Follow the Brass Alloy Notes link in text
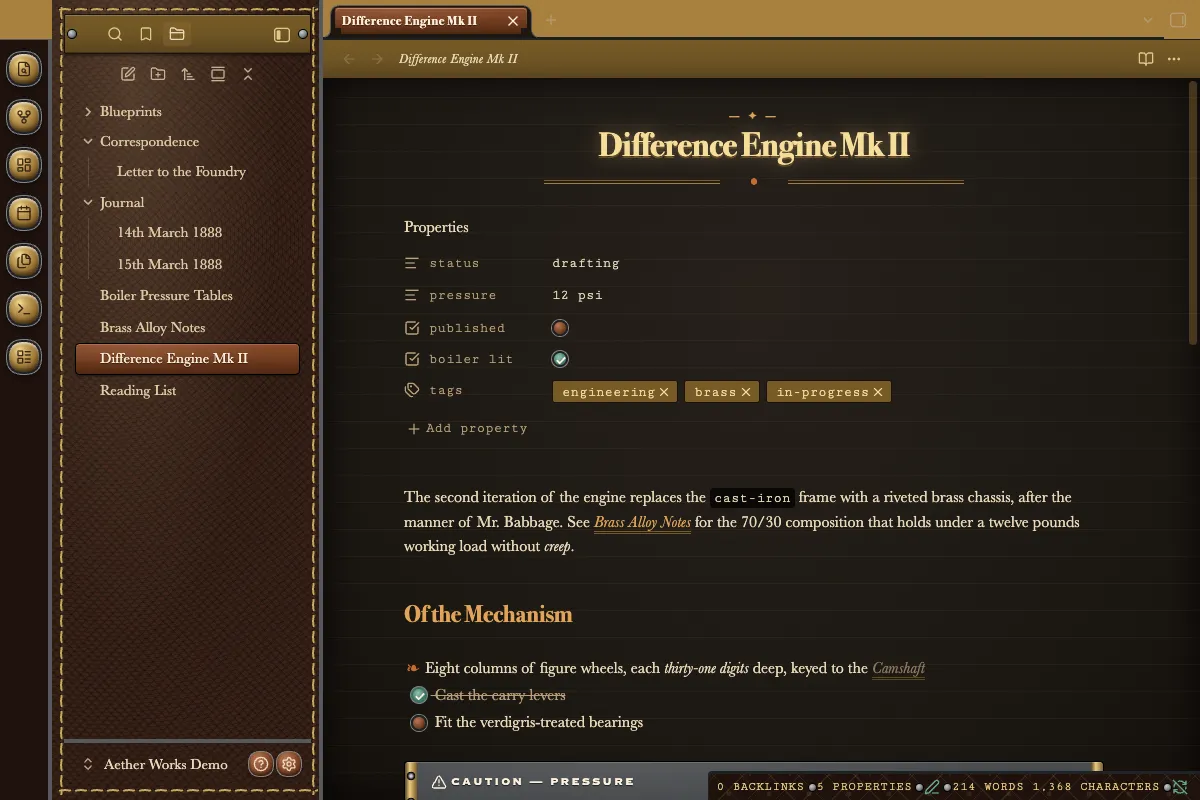Viewport: 1200px width, 800px height. [642, 522]
